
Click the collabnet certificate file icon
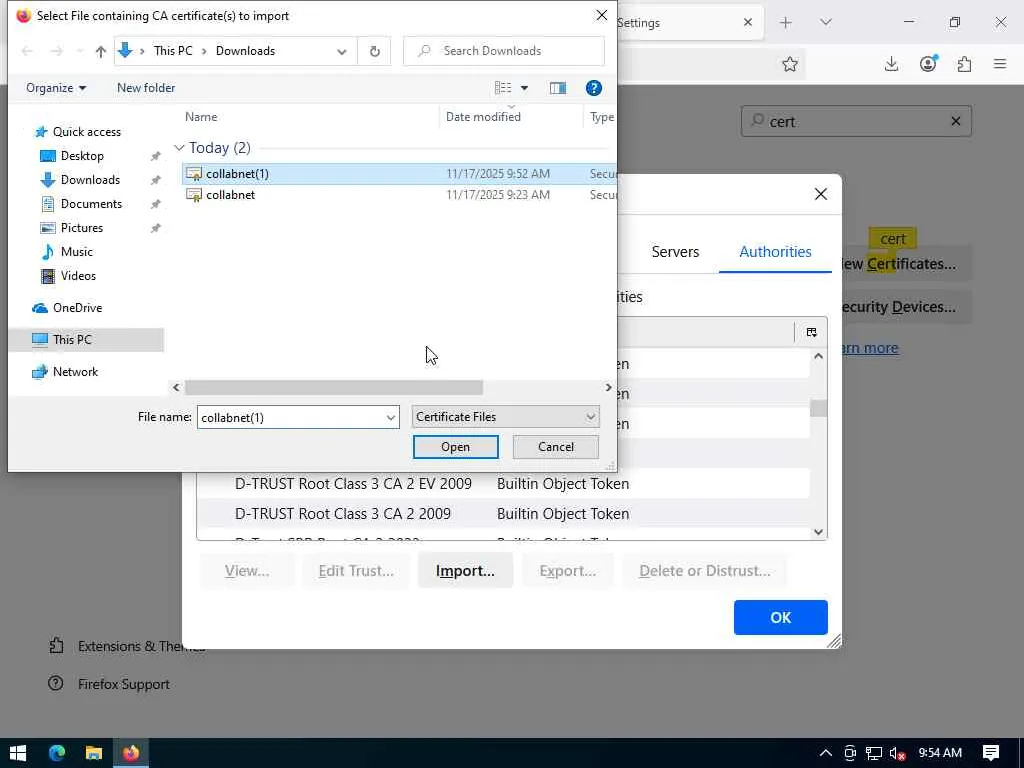click(194, 195)
